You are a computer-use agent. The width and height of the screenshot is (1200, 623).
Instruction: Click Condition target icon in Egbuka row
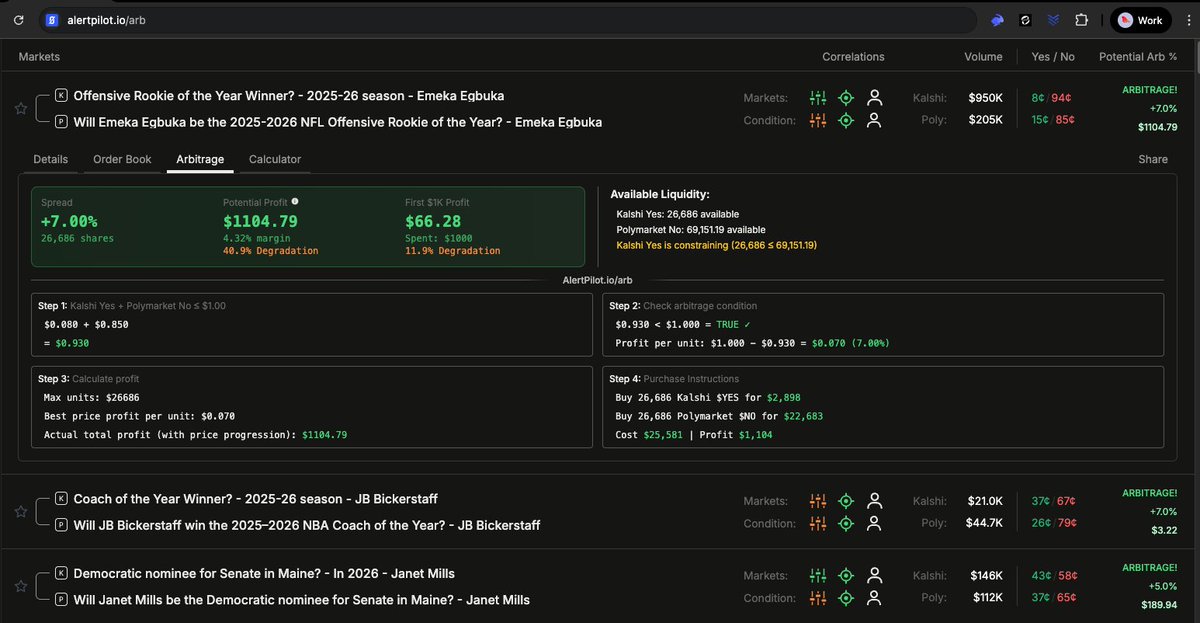click(846, 120)
